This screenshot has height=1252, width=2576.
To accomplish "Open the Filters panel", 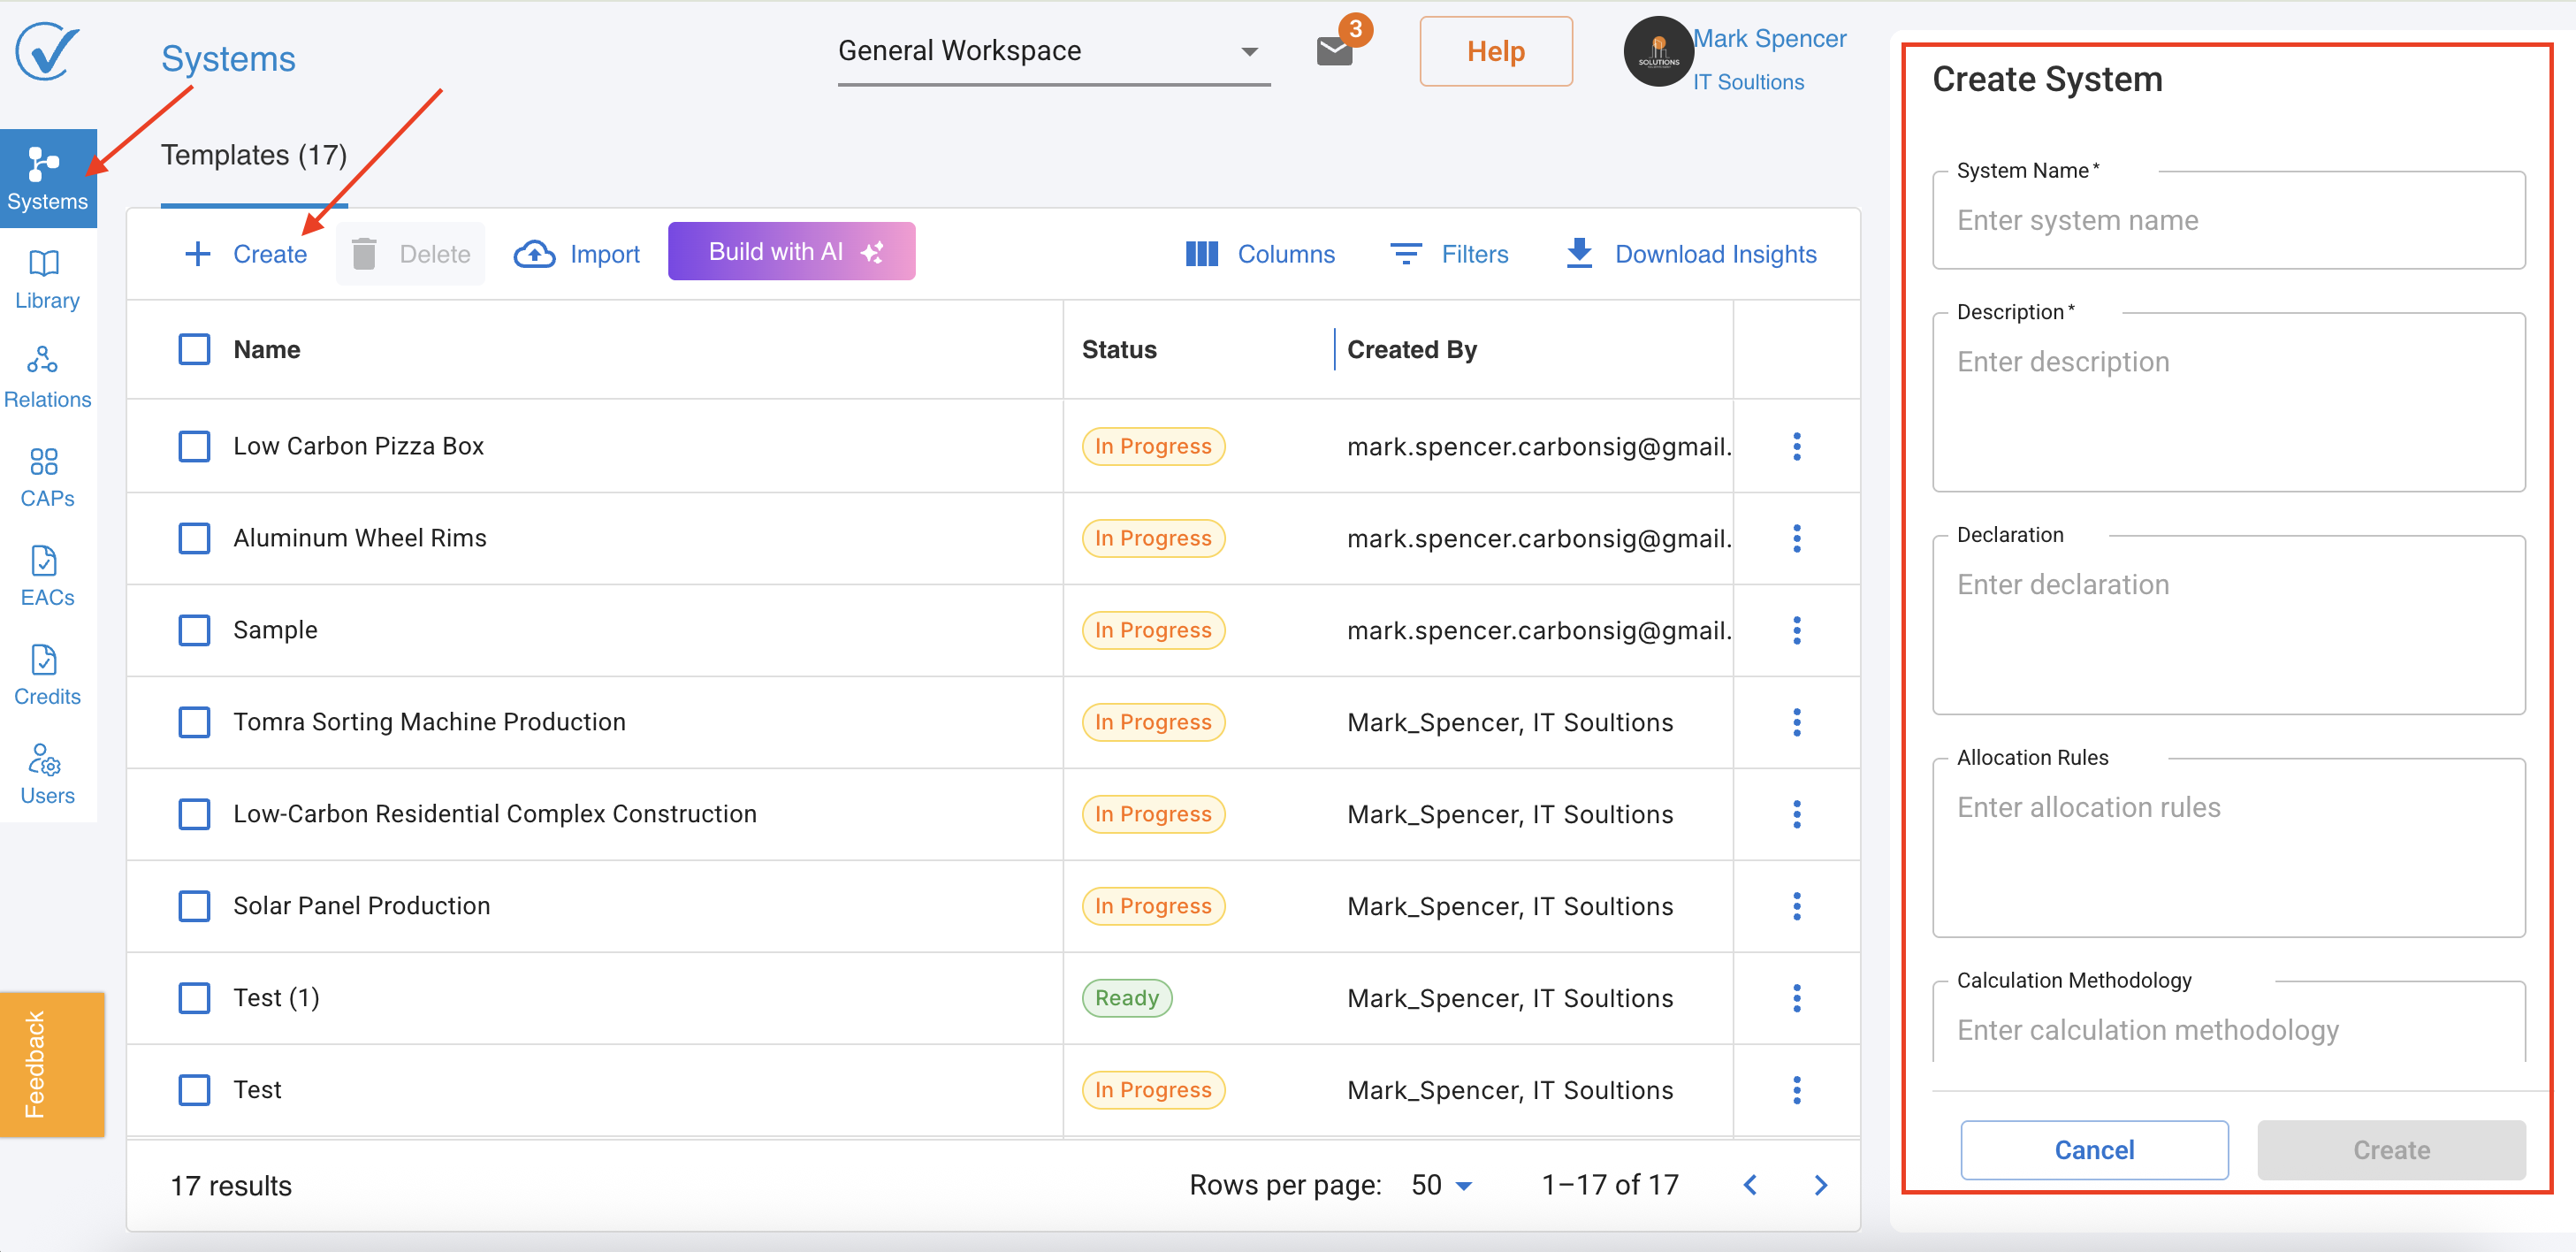I will tap(1449, 254).
